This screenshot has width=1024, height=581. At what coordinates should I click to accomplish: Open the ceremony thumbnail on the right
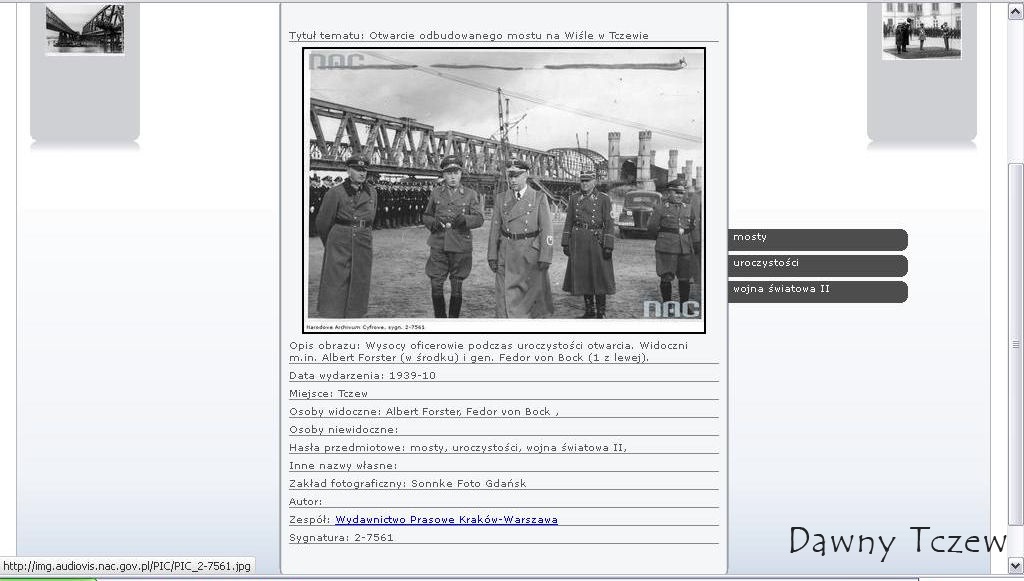pos(921,31)
